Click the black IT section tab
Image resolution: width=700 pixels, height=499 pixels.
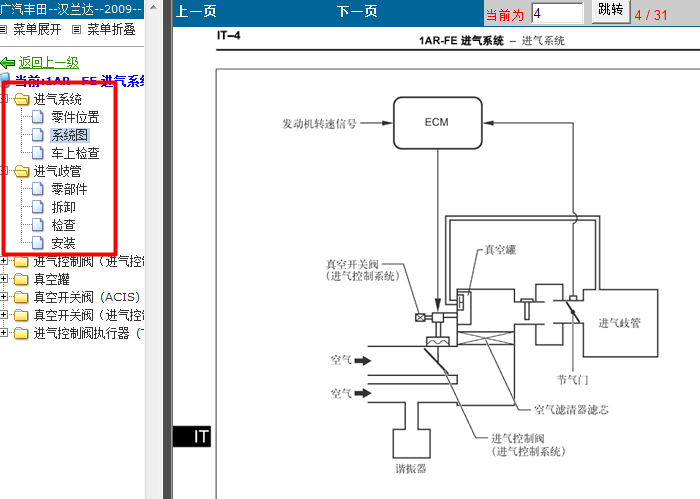192,437
